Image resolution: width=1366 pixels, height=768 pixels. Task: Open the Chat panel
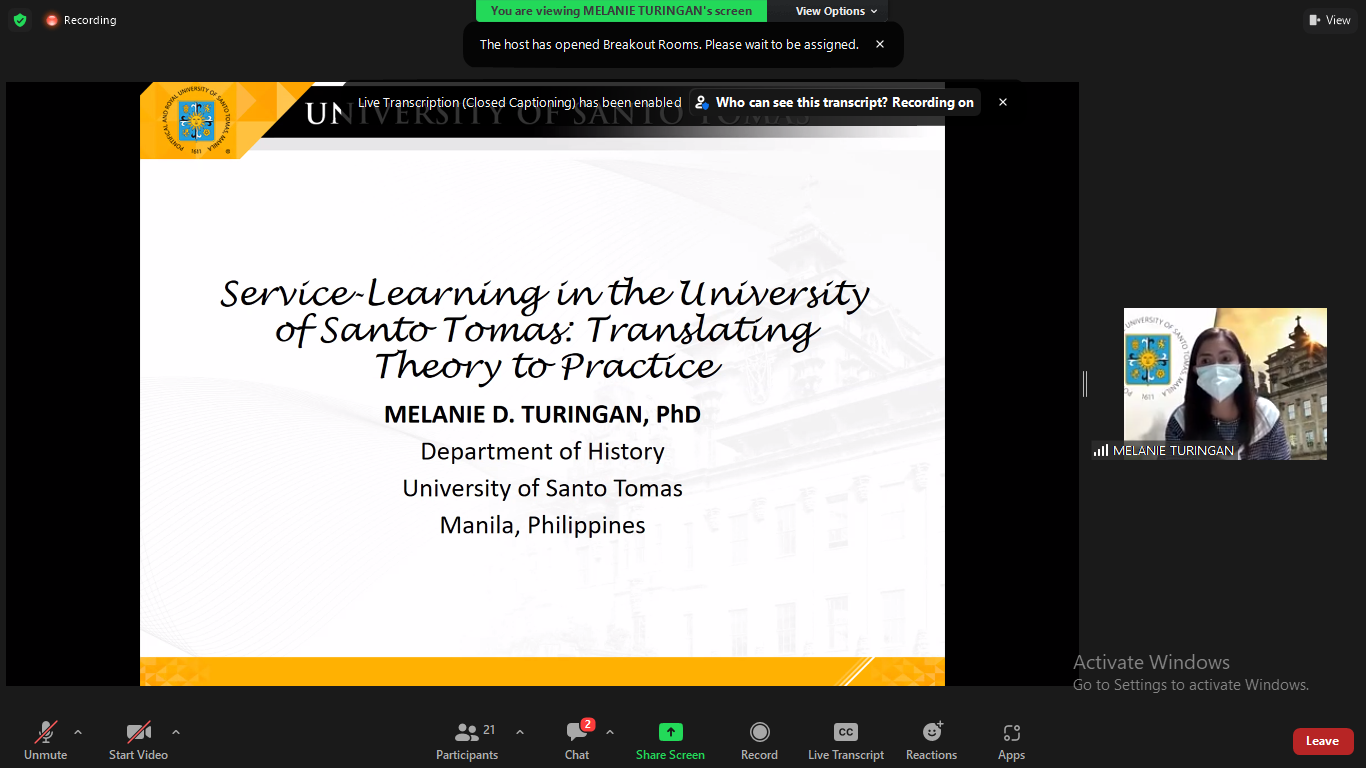pyautogui.click(x=577, y=741)
